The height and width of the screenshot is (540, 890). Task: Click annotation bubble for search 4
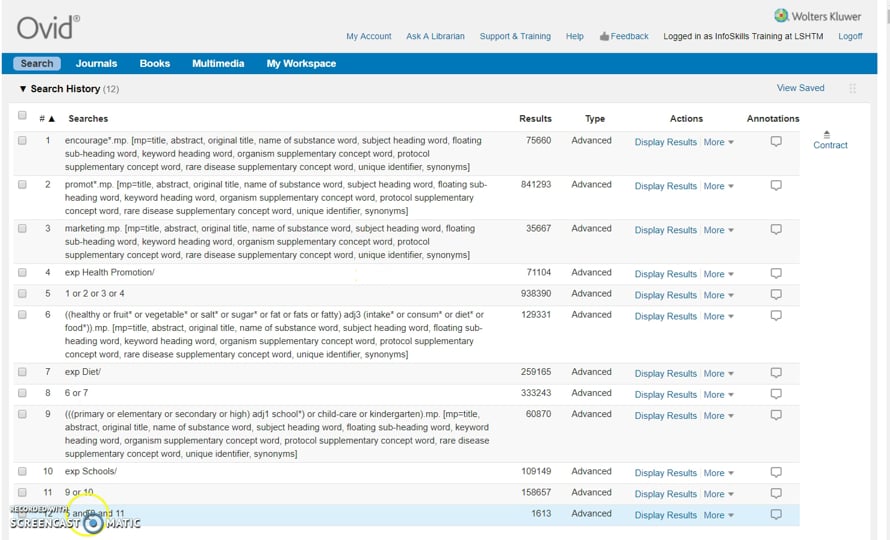pyautogui.click(x=775, y=273)
